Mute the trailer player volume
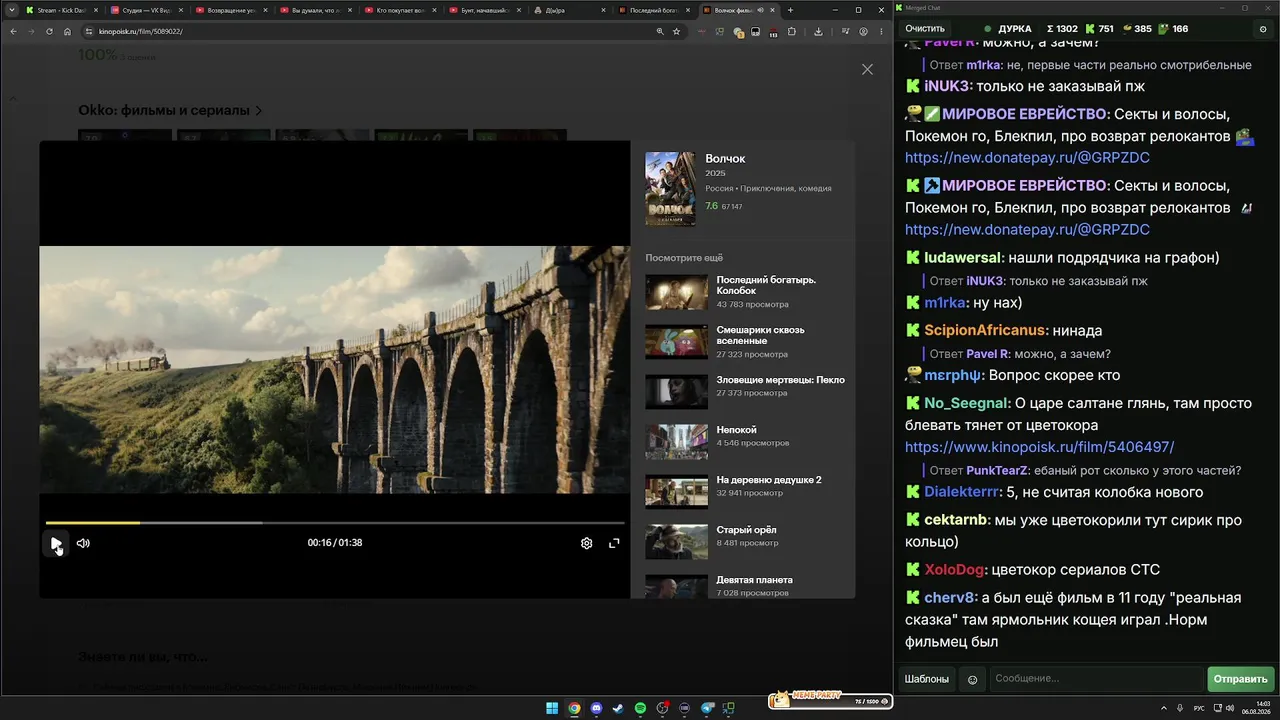This screenshot has height=720, width=1280. pos(83,543)
